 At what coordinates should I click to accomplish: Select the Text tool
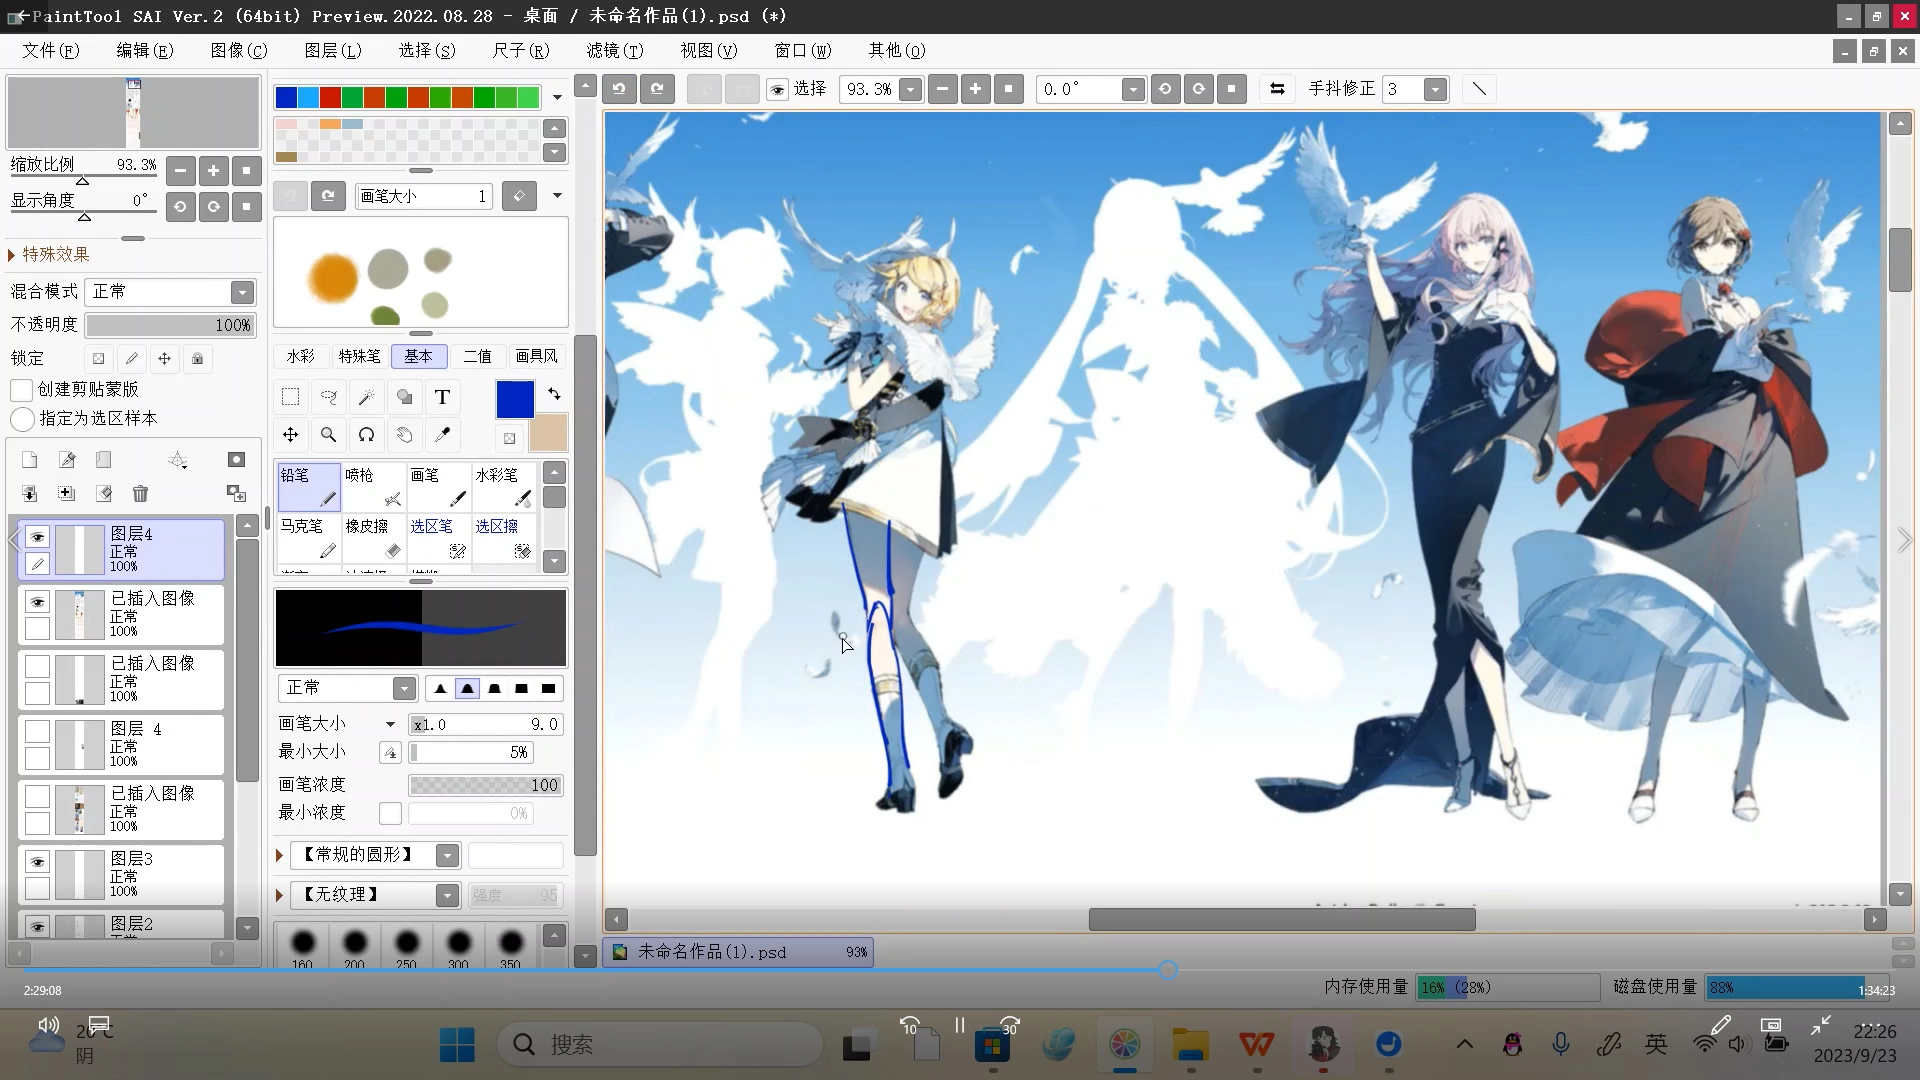coord(442,397)
